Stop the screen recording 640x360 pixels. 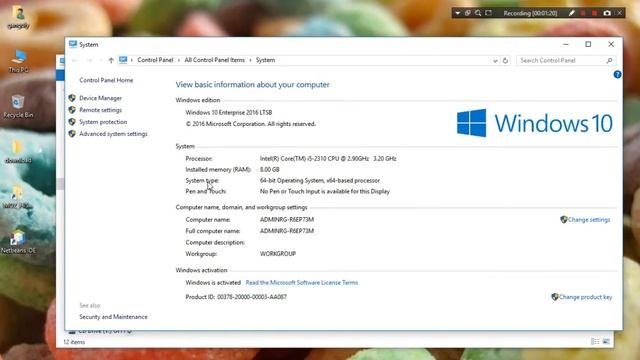595,13
